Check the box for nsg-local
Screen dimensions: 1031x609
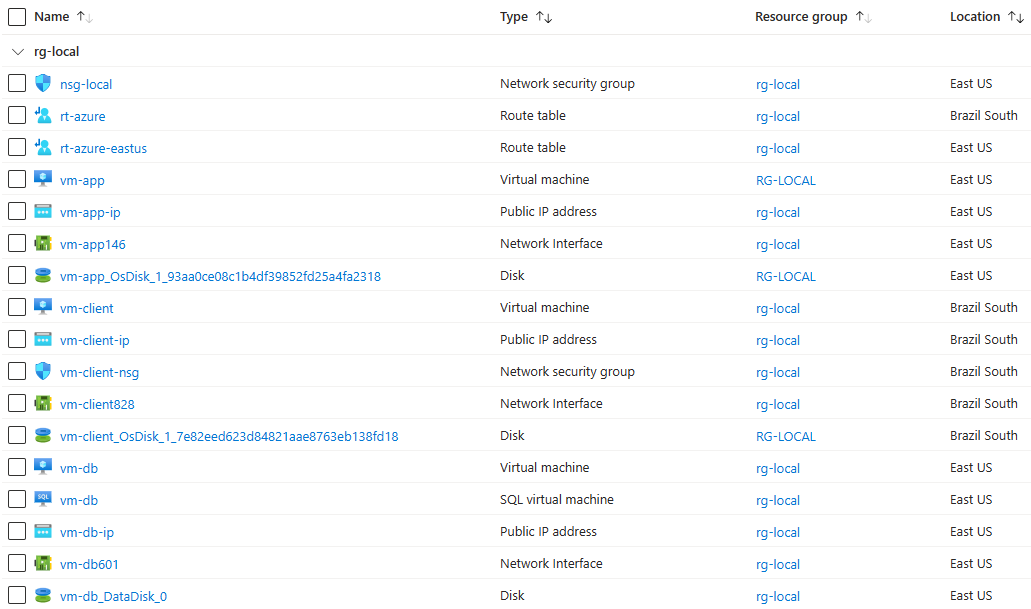click(17, 84)
